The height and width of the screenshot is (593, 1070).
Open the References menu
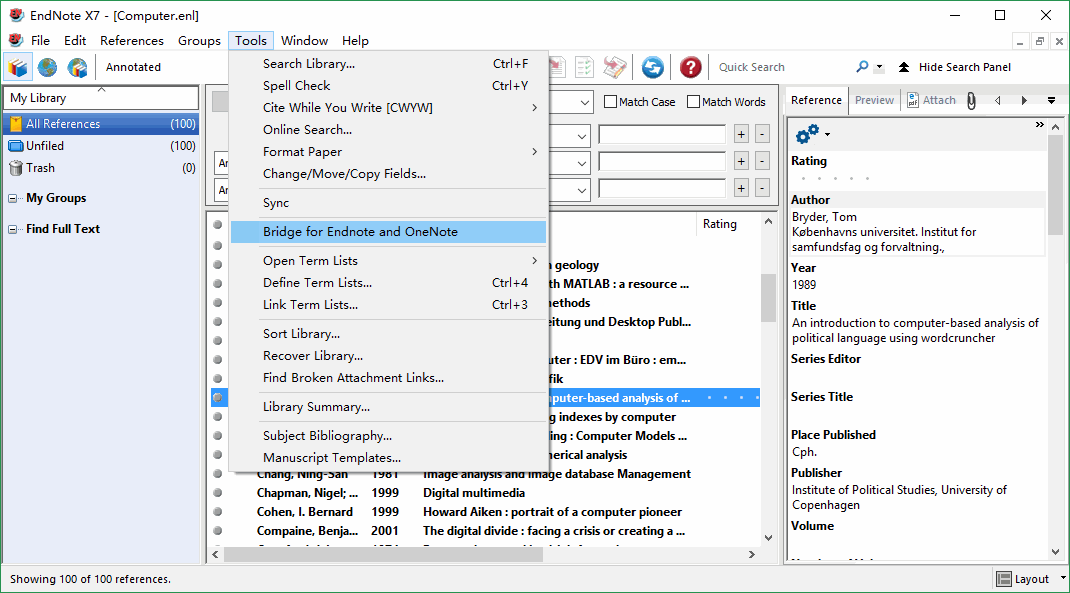(132, 41)
